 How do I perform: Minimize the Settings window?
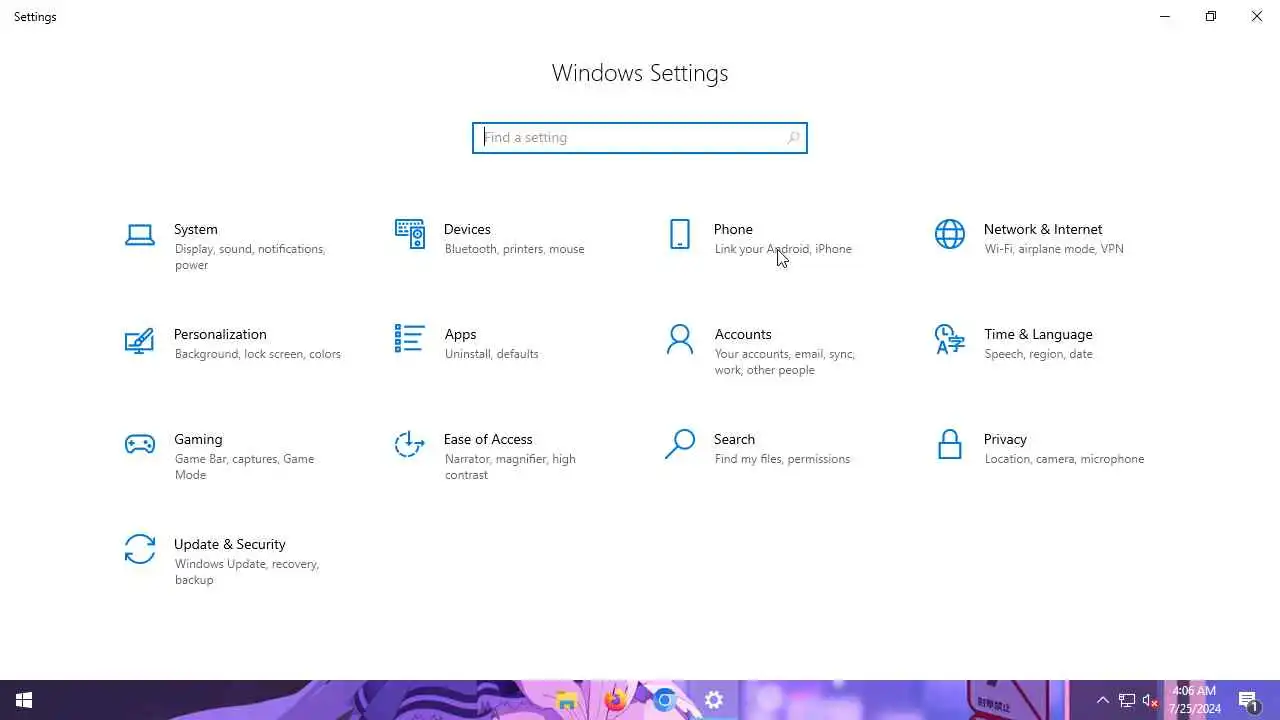[x=1165, y=16]
